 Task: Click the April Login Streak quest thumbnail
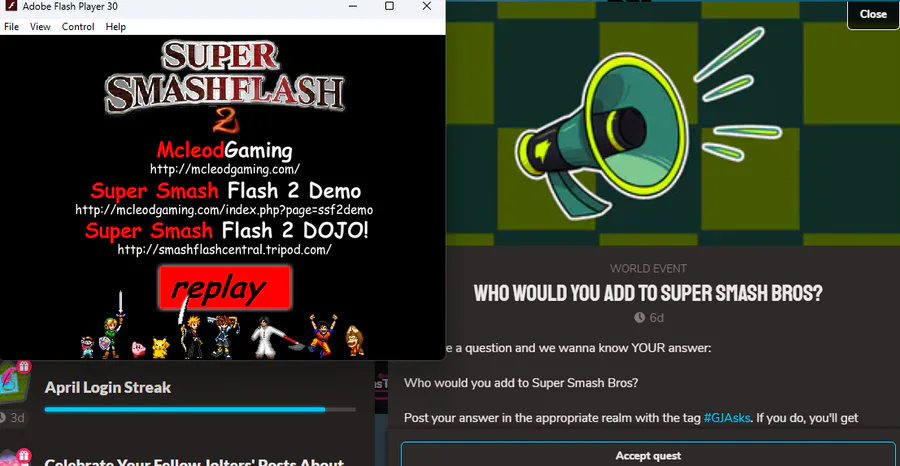coord(13,383)
